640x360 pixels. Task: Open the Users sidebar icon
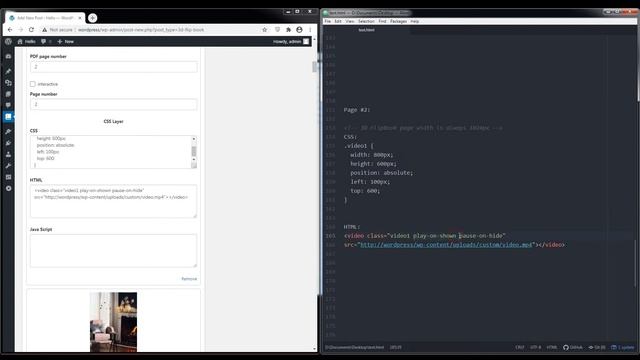click(8, 154)
